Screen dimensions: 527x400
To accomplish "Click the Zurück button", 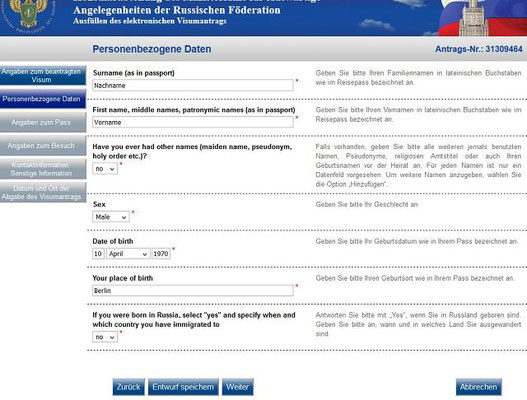I will 129,387.
